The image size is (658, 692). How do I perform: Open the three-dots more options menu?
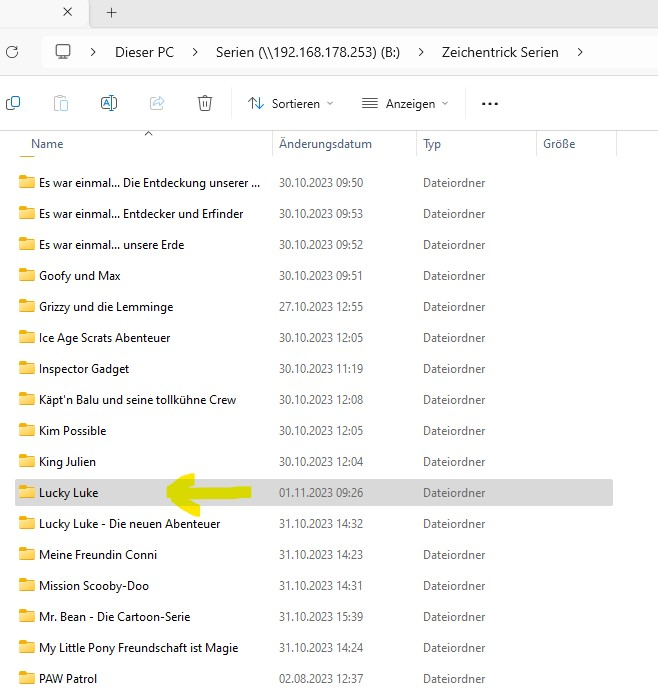tap(490, 104)
